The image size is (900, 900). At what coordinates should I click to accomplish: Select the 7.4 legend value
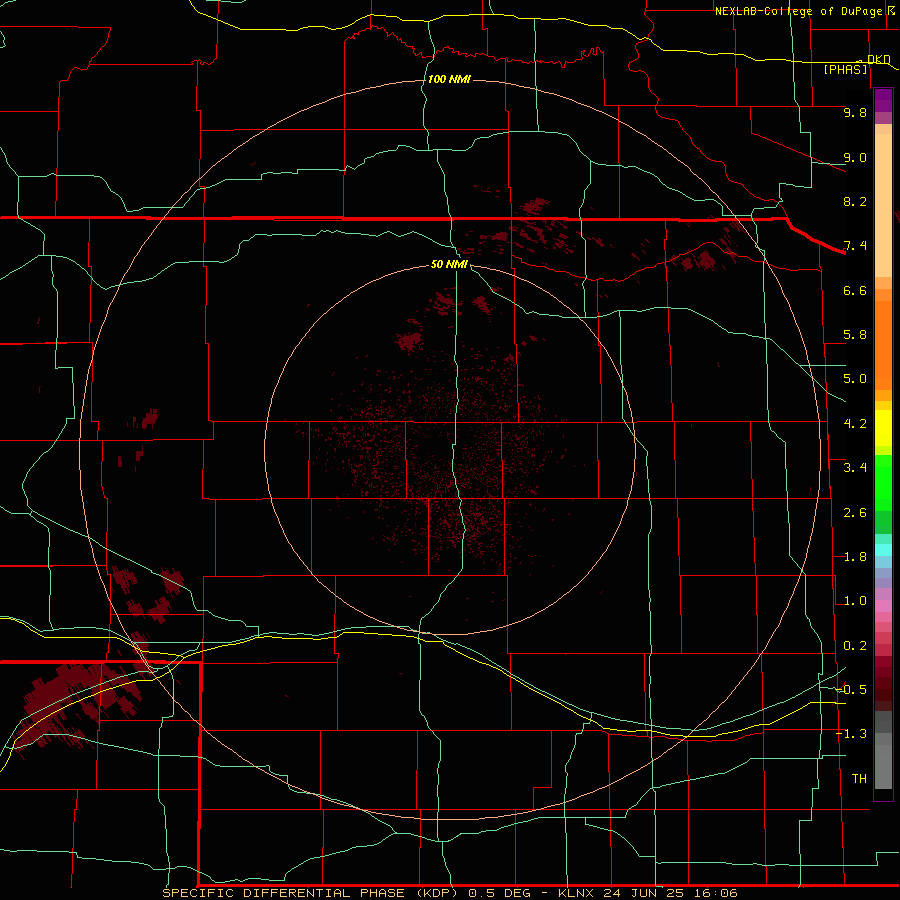[x=855, y=246]
